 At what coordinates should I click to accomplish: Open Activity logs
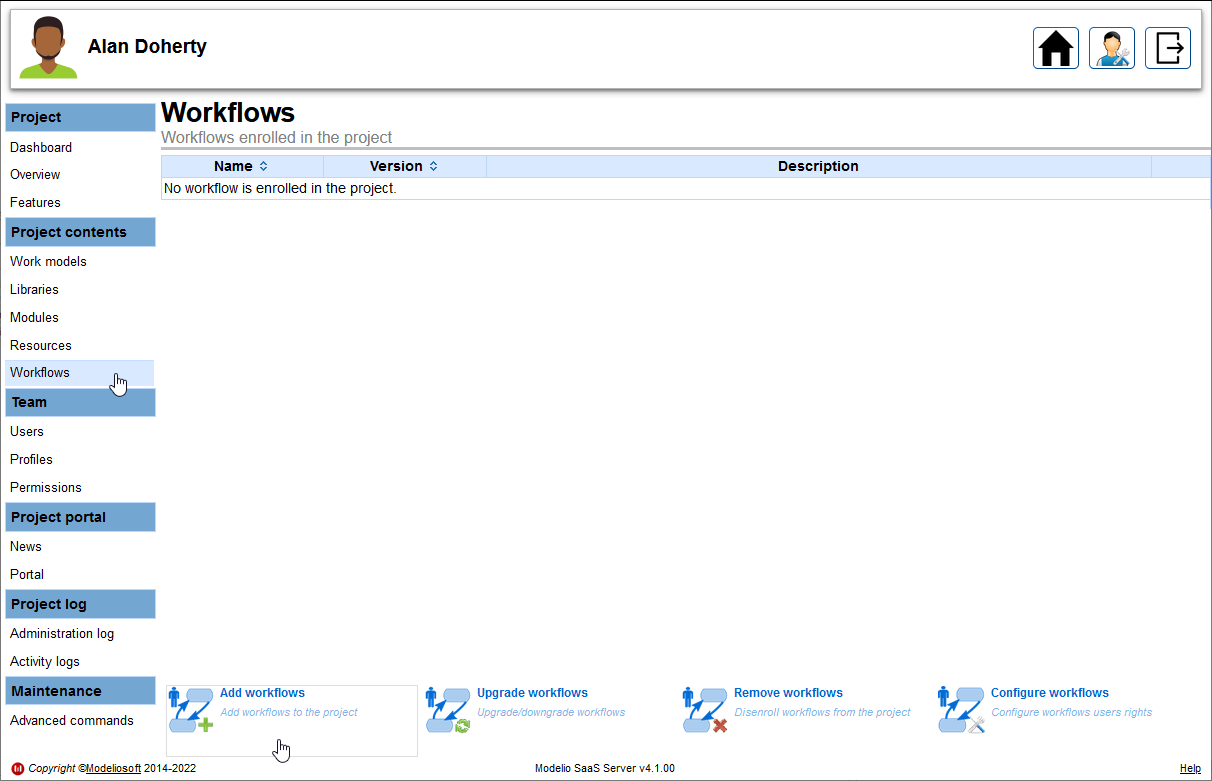click(45, 661)
